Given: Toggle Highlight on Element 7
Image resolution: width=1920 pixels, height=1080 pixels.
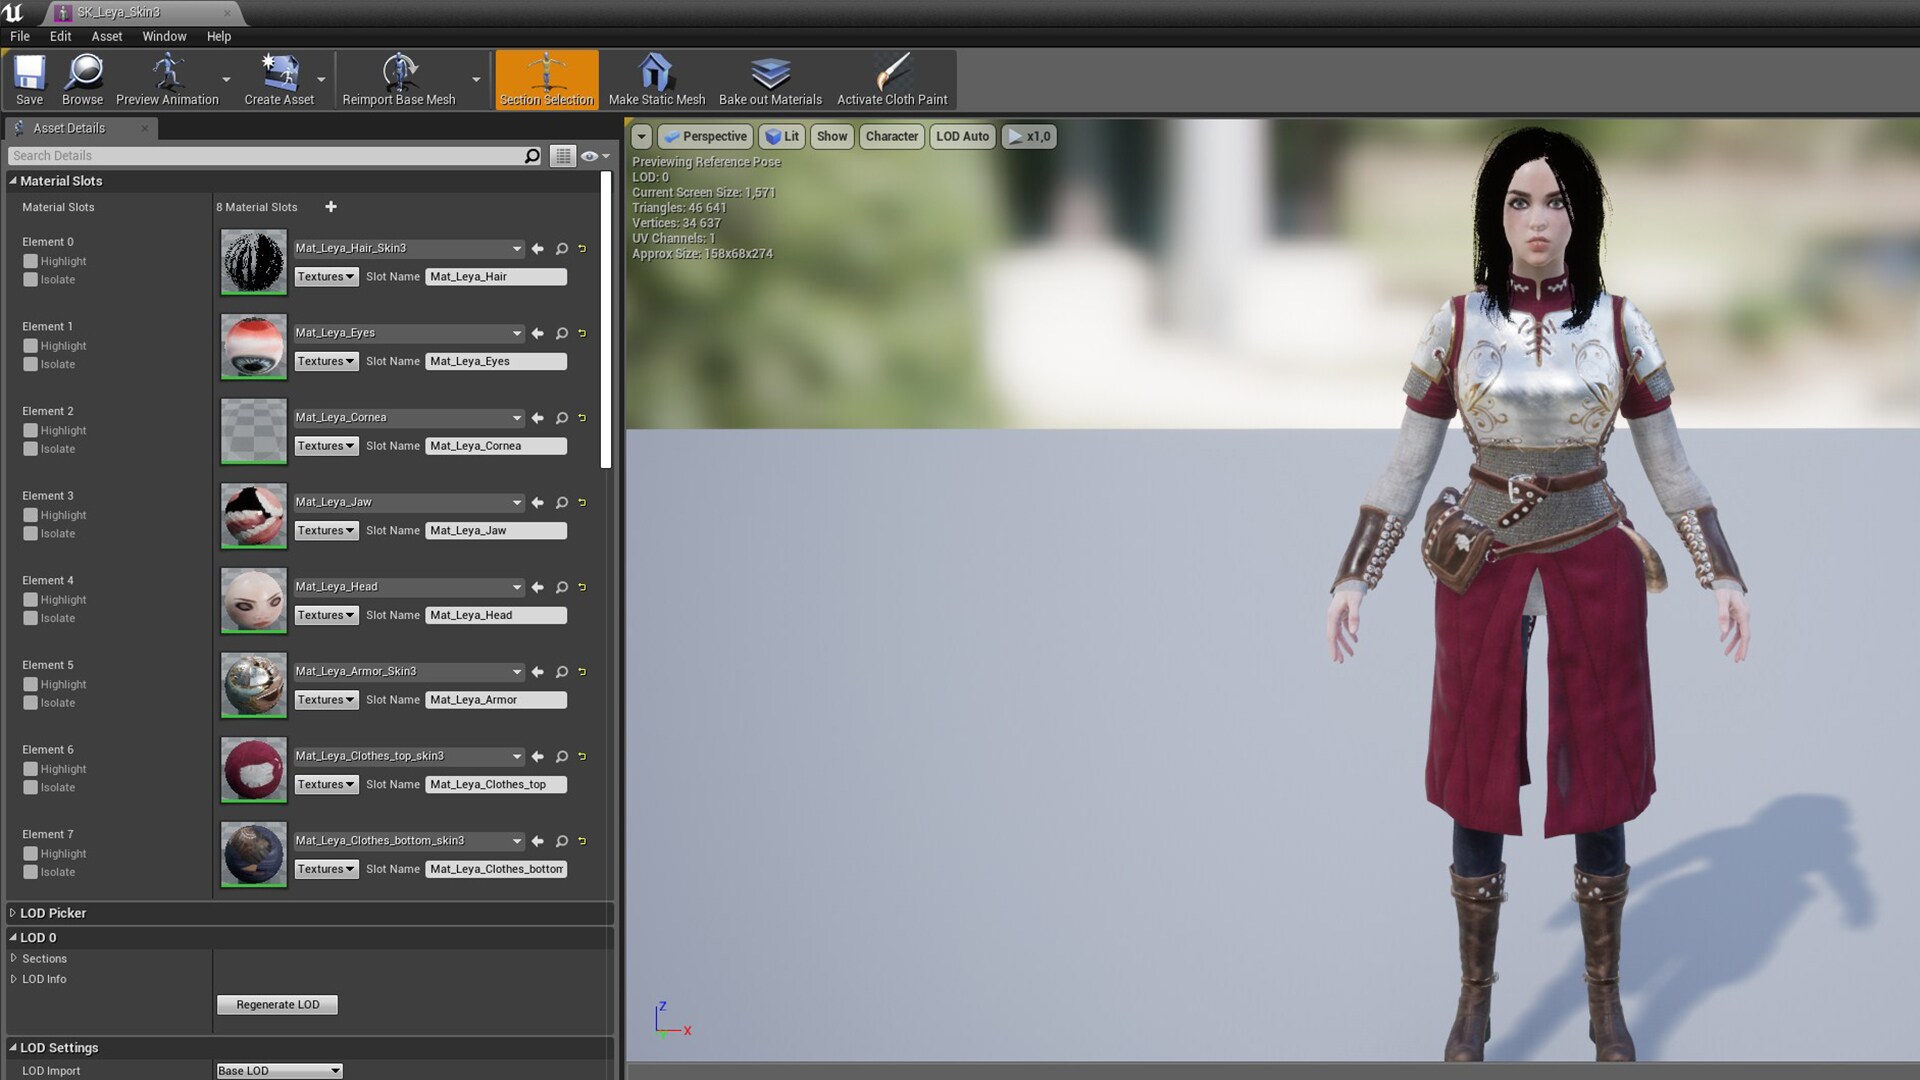Looking at the screenshot, I should pos(31,853).
